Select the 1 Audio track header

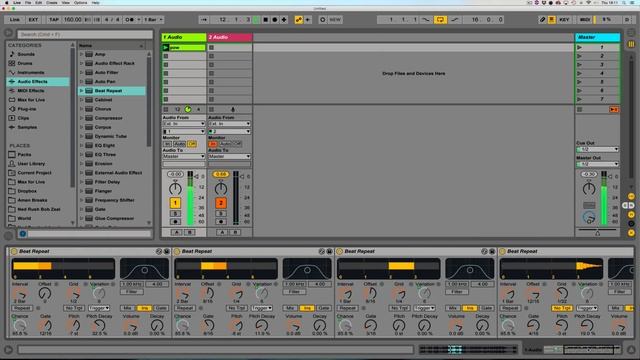(184, 37)
